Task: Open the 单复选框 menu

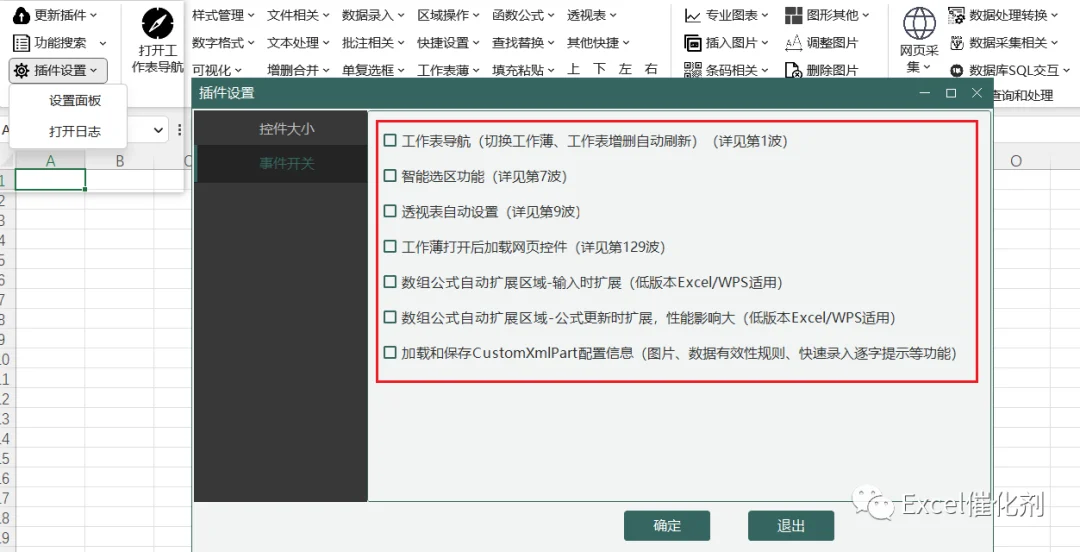Action: pyautogui.click(x=373, y=70)
